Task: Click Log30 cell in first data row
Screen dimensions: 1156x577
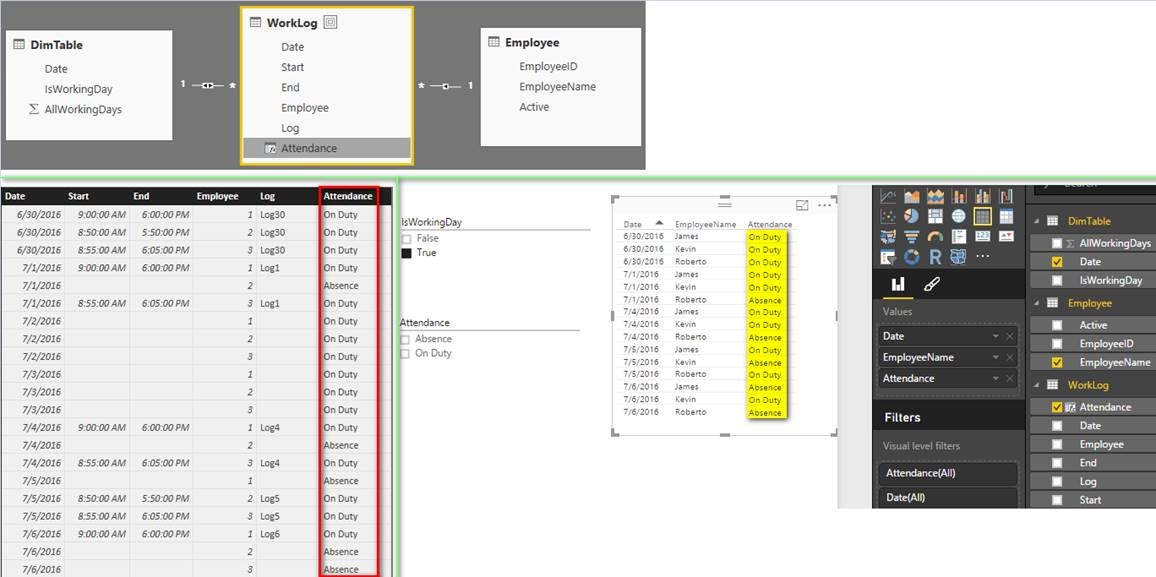Action: click(272, 214)
